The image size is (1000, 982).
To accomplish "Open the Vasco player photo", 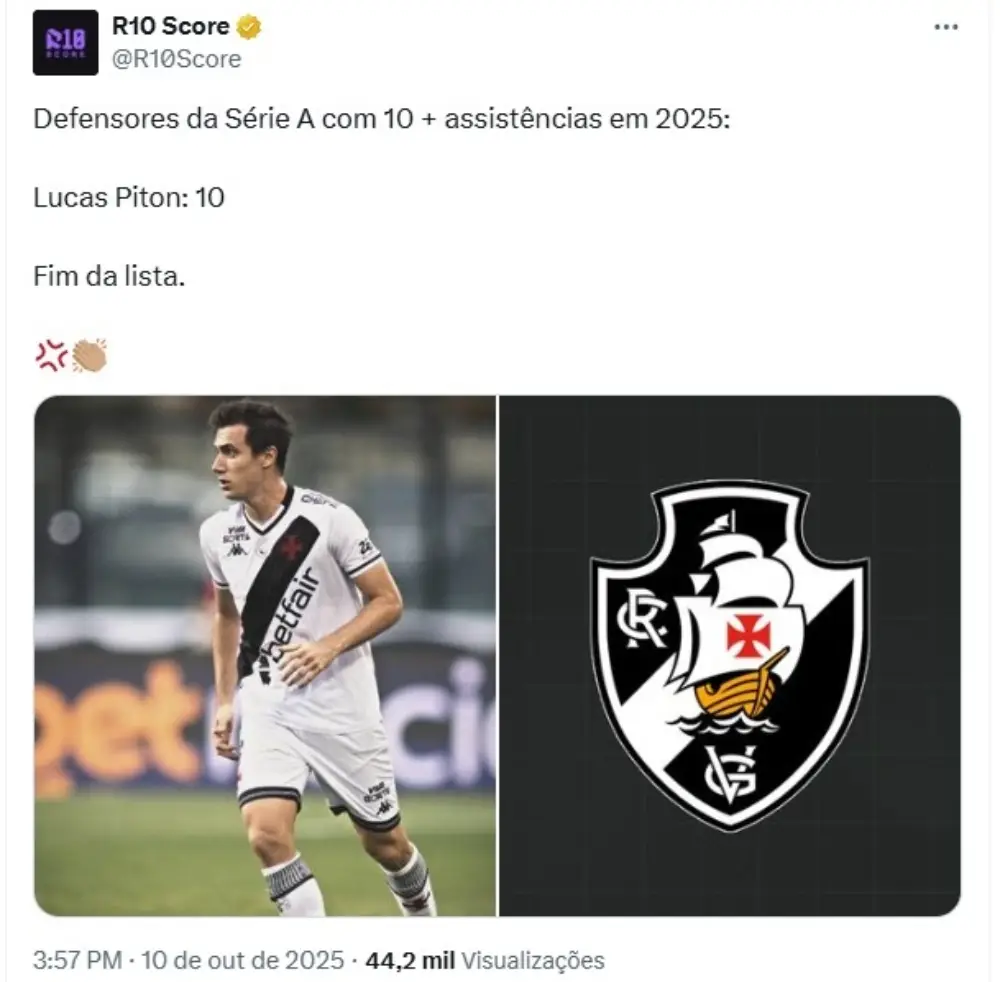I will click(x=265, y=655).
